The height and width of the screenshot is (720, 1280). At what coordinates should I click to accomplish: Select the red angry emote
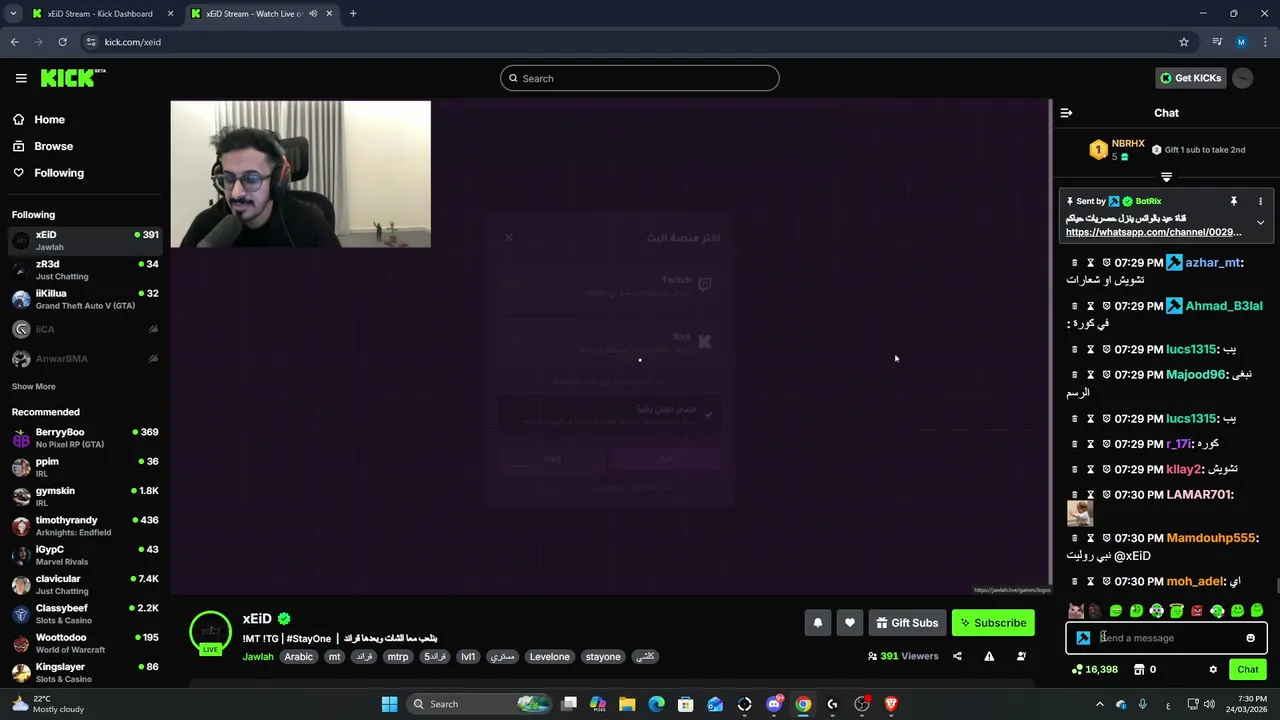coord(1197,610)
